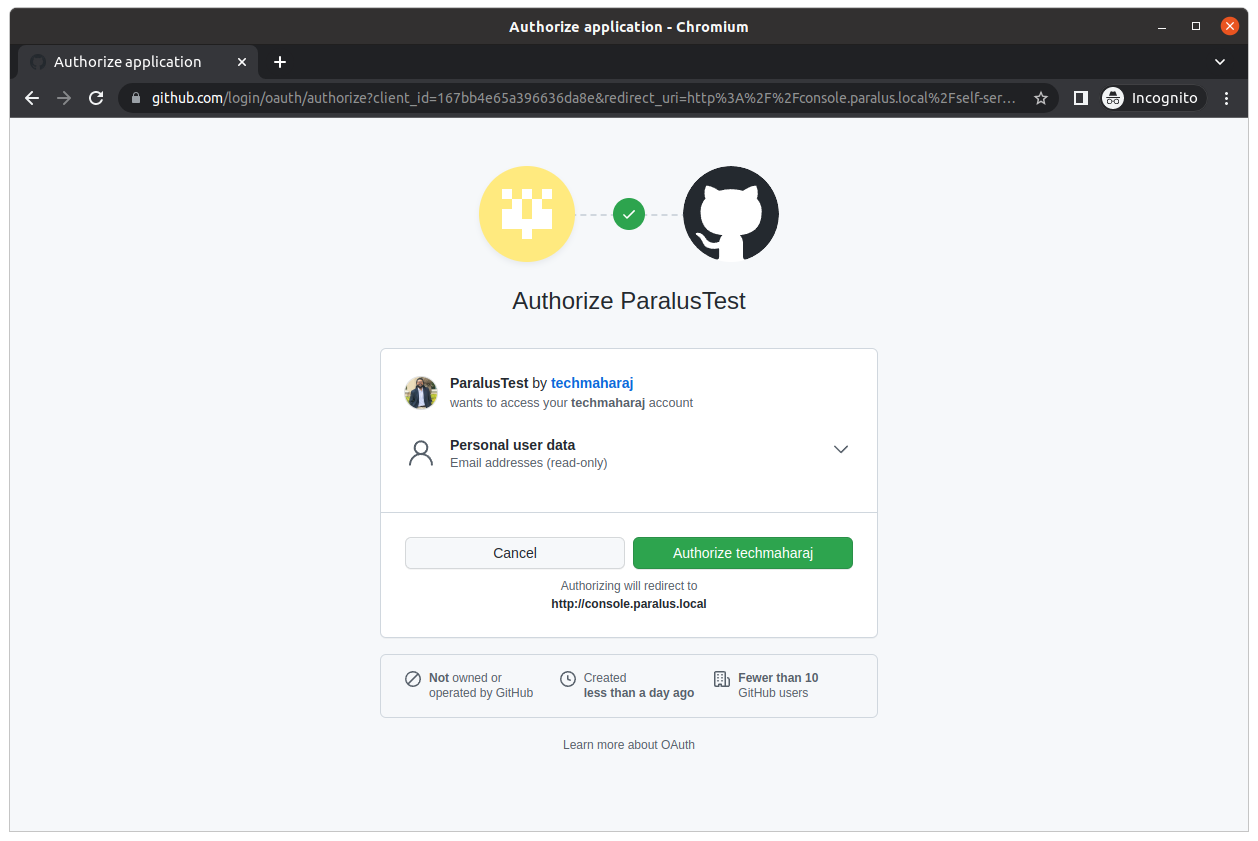Maximize the Chromium window
This screenshot has width=1258, height=841.
pyautogui.click(x=1196, y=26)
